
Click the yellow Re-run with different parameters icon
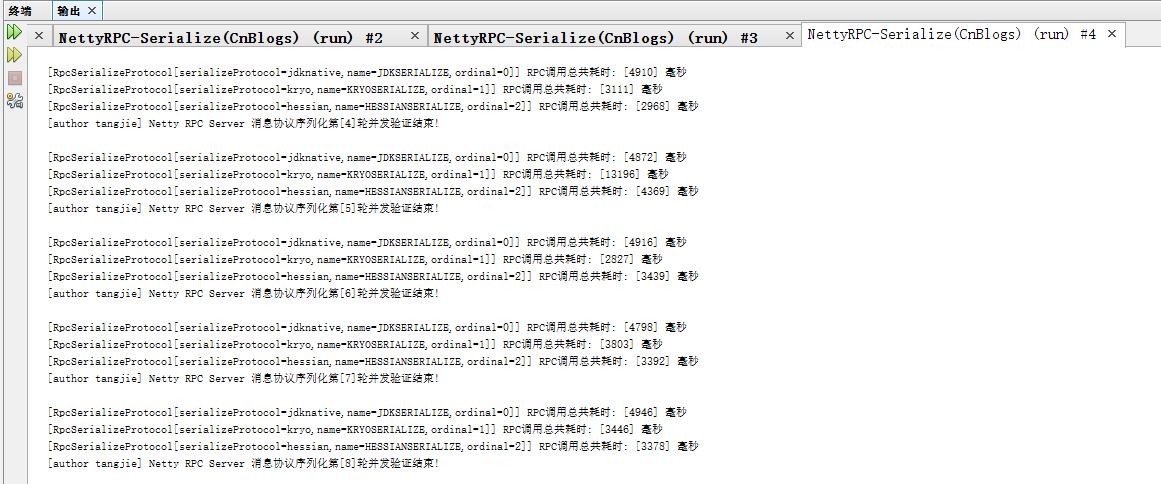click(14, 55)
